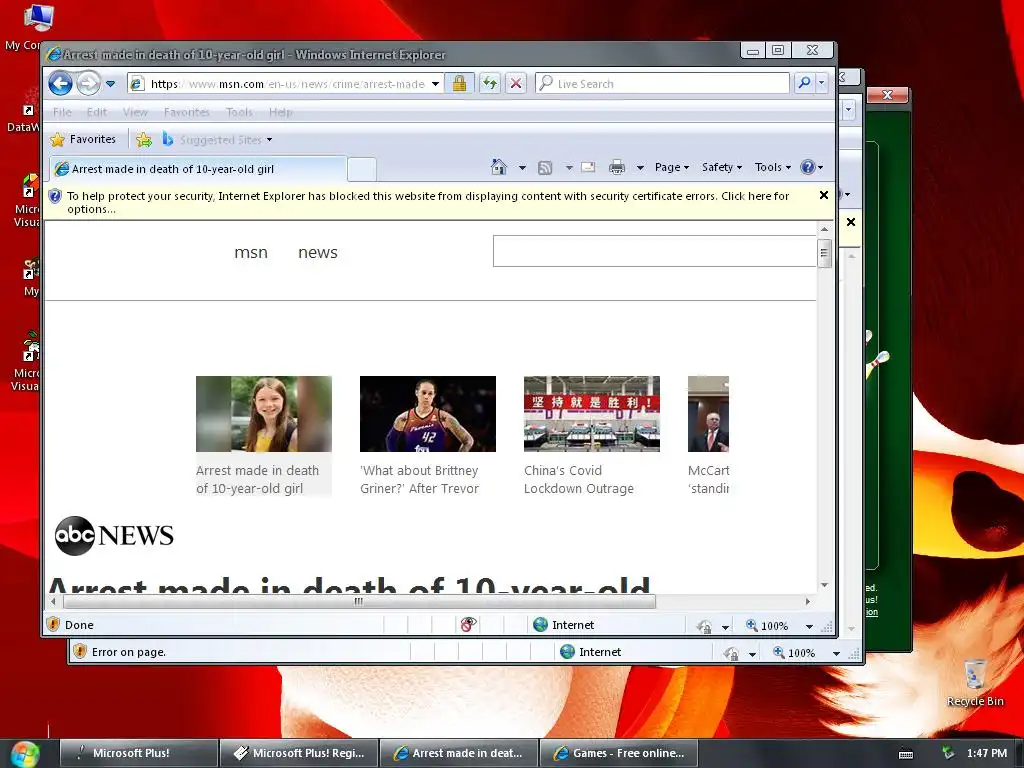Click the abc NEWS logo
1024x768 pixels.
114,536
